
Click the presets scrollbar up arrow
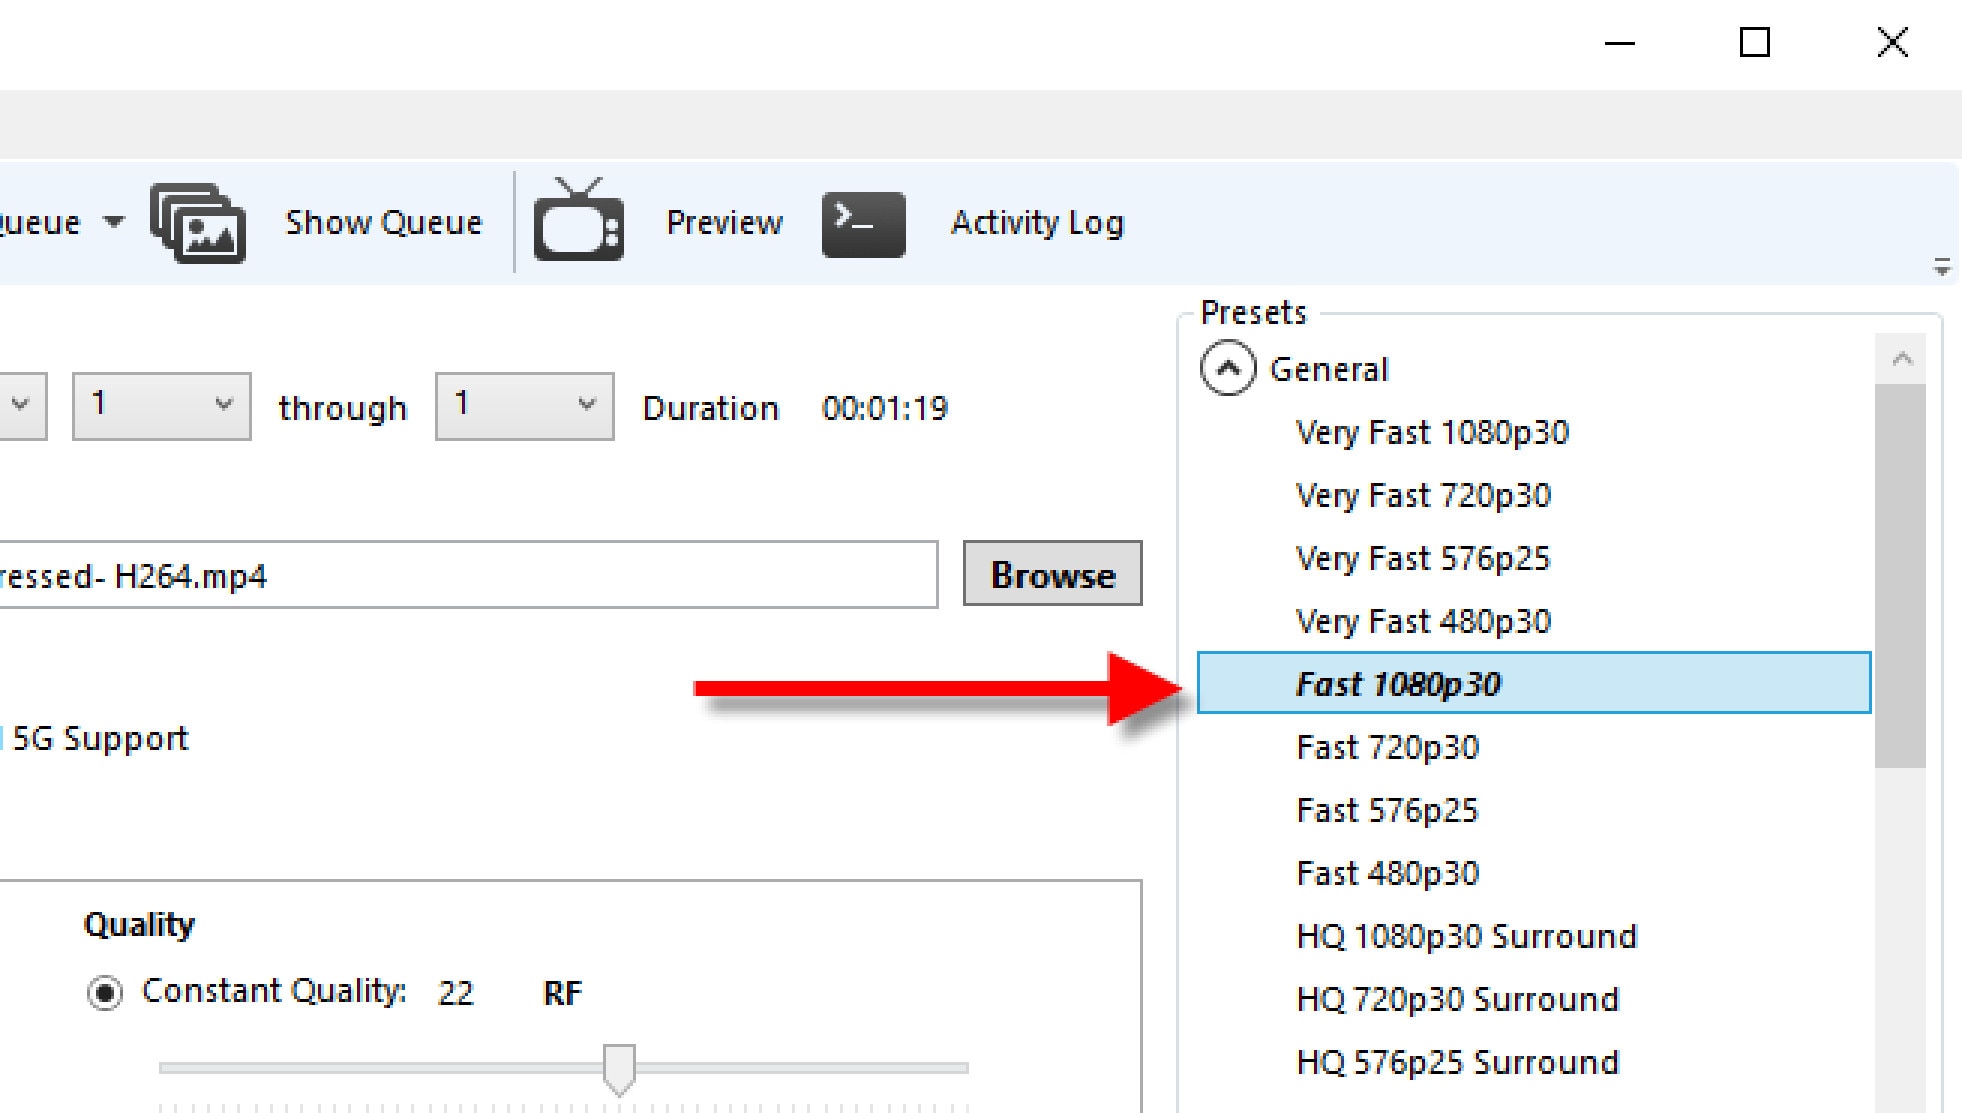1901,359
